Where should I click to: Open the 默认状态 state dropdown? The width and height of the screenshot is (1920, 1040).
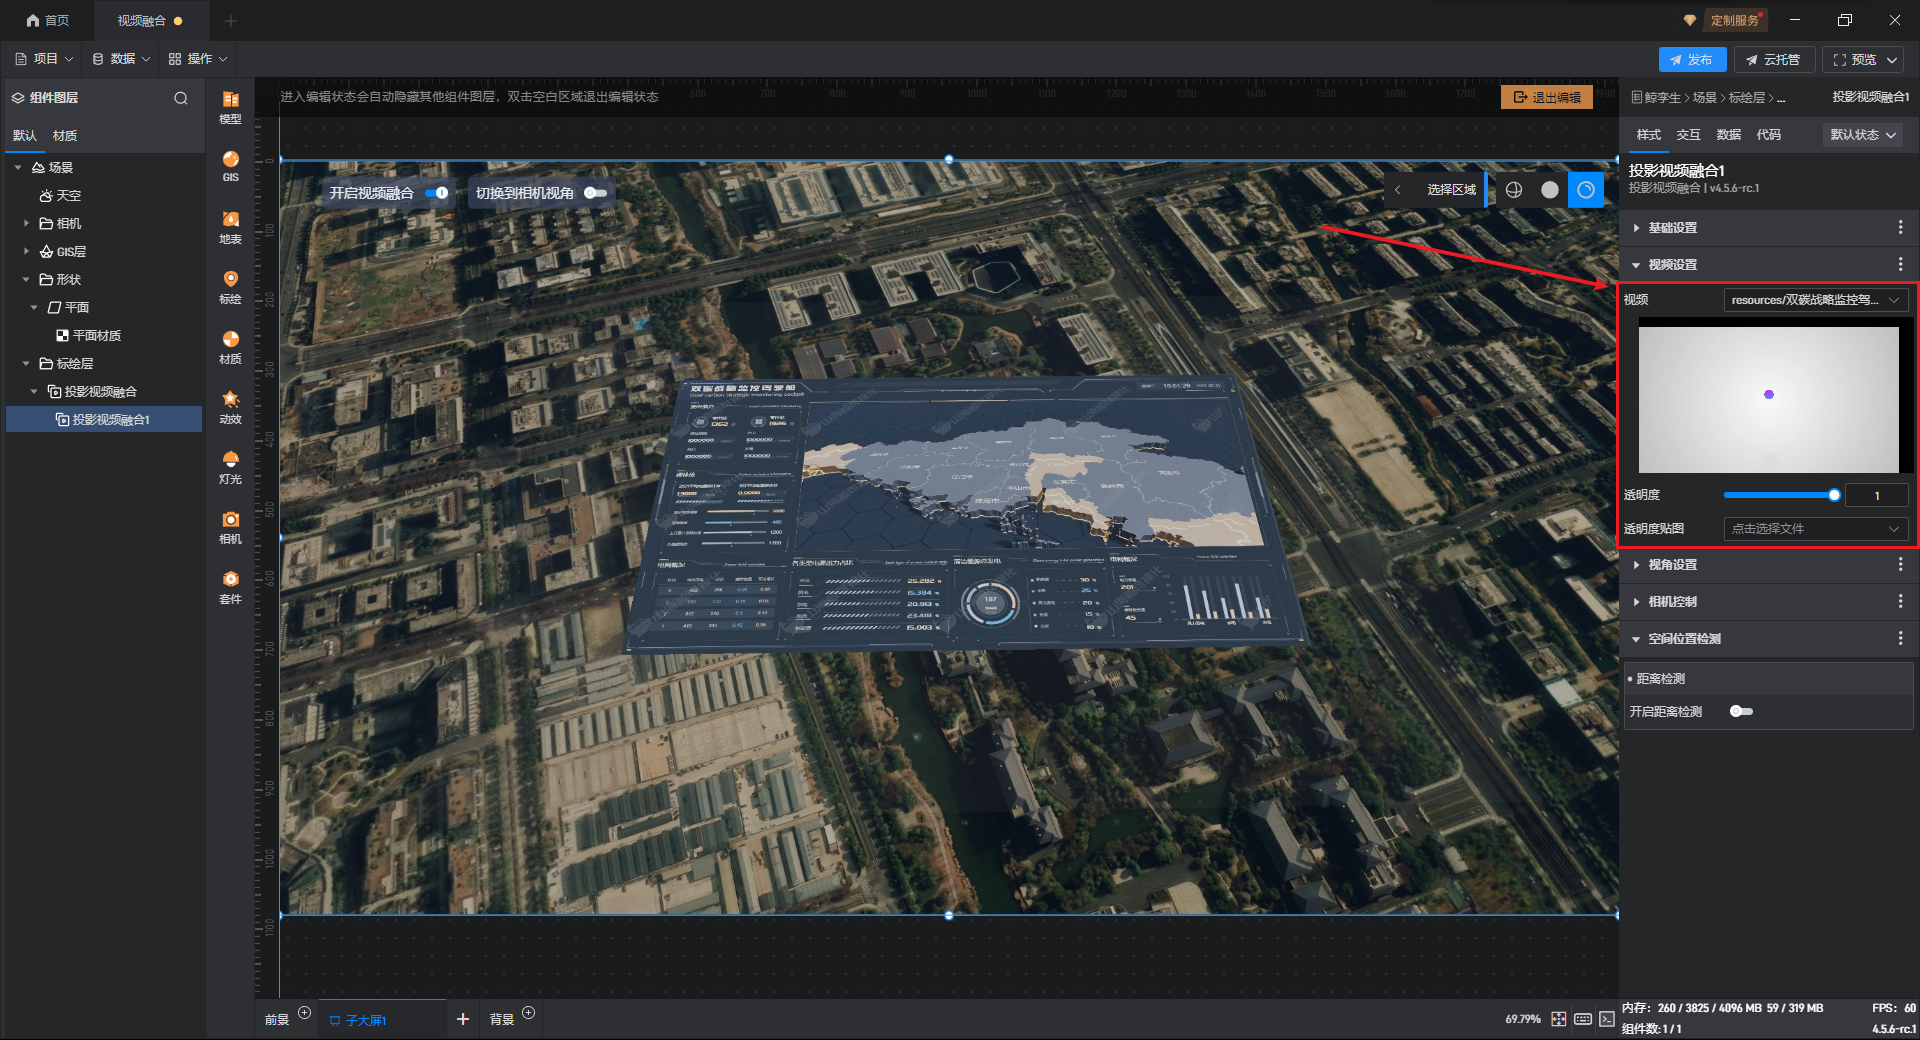coord(1862,135)
